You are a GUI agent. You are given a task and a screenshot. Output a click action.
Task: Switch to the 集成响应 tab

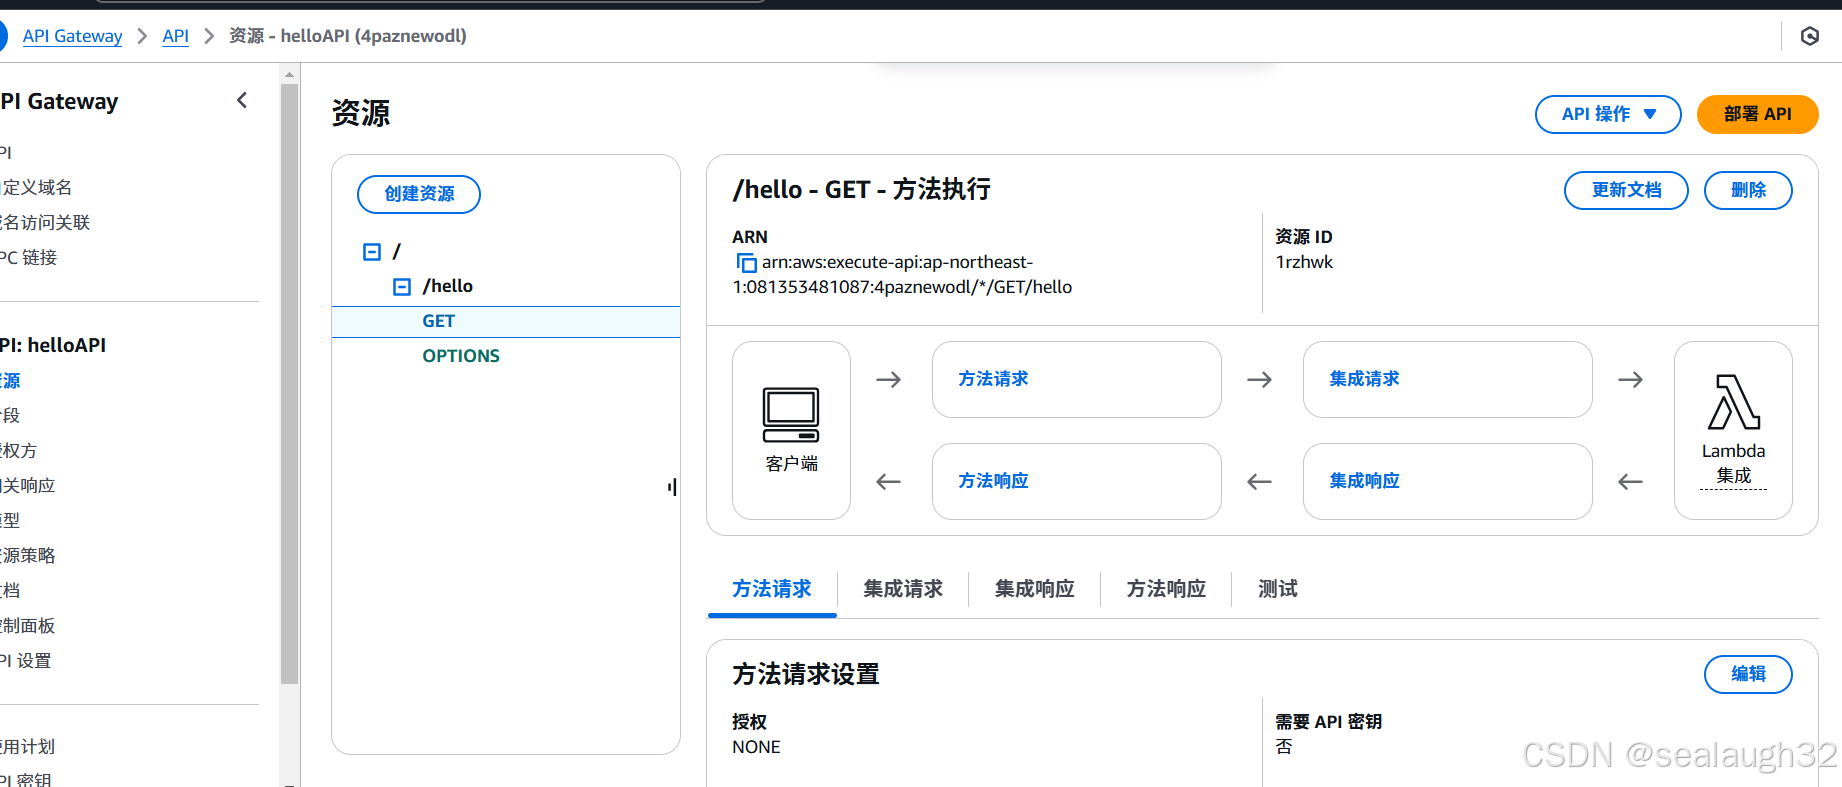[x=1034, y=589]
